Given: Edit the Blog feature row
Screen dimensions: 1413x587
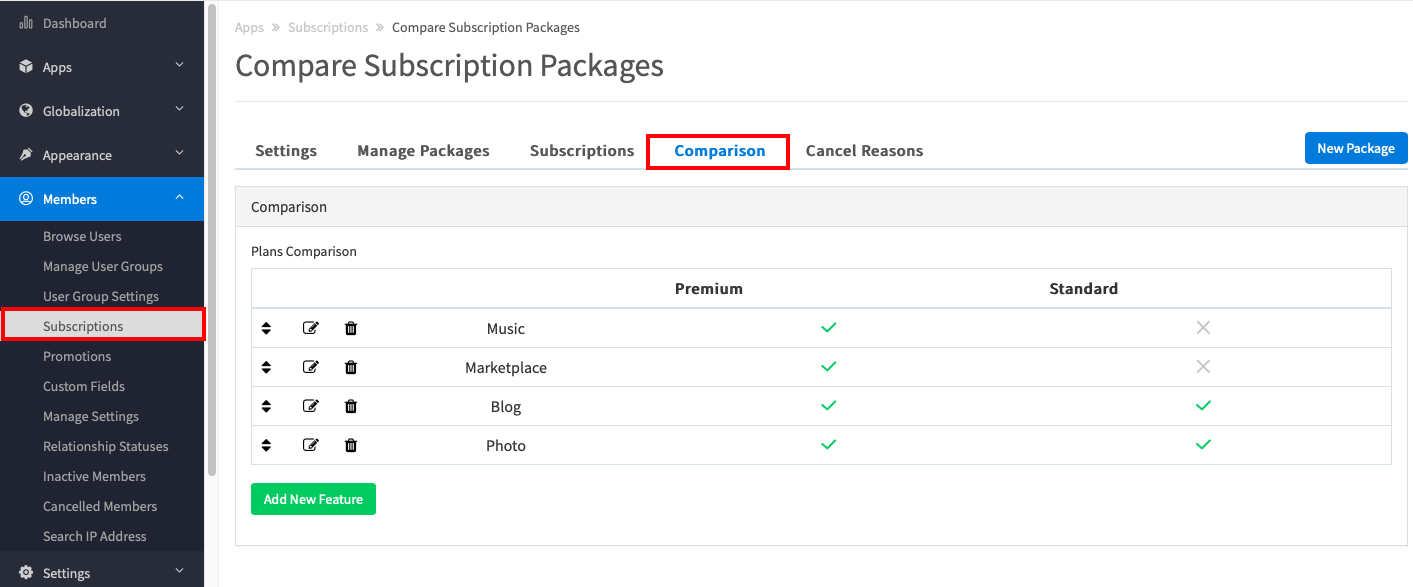Looking at the screenshot, I should click(310, 406).
